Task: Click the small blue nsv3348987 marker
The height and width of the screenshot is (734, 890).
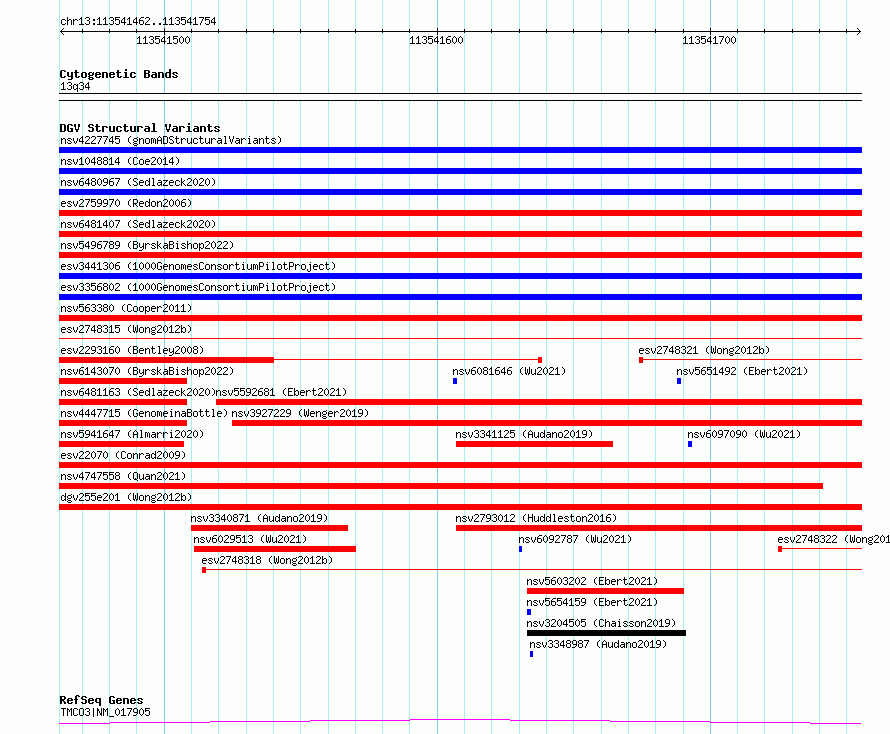Action: 531,654
